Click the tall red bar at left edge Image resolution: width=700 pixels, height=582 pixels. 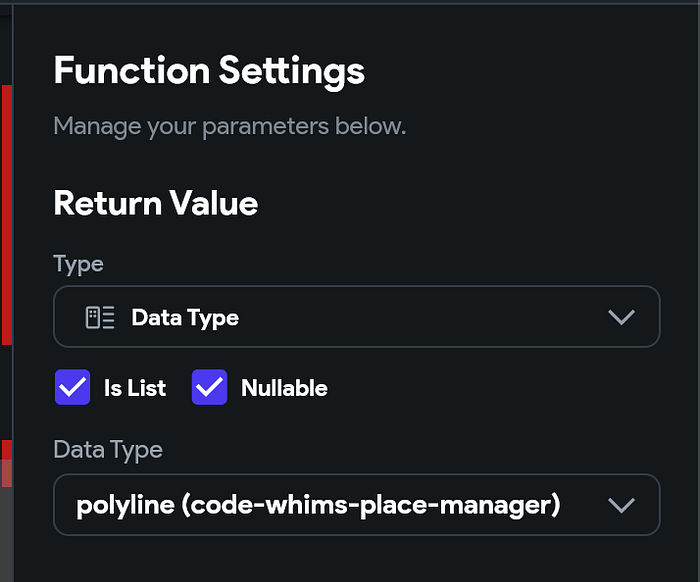coord(6,215)
